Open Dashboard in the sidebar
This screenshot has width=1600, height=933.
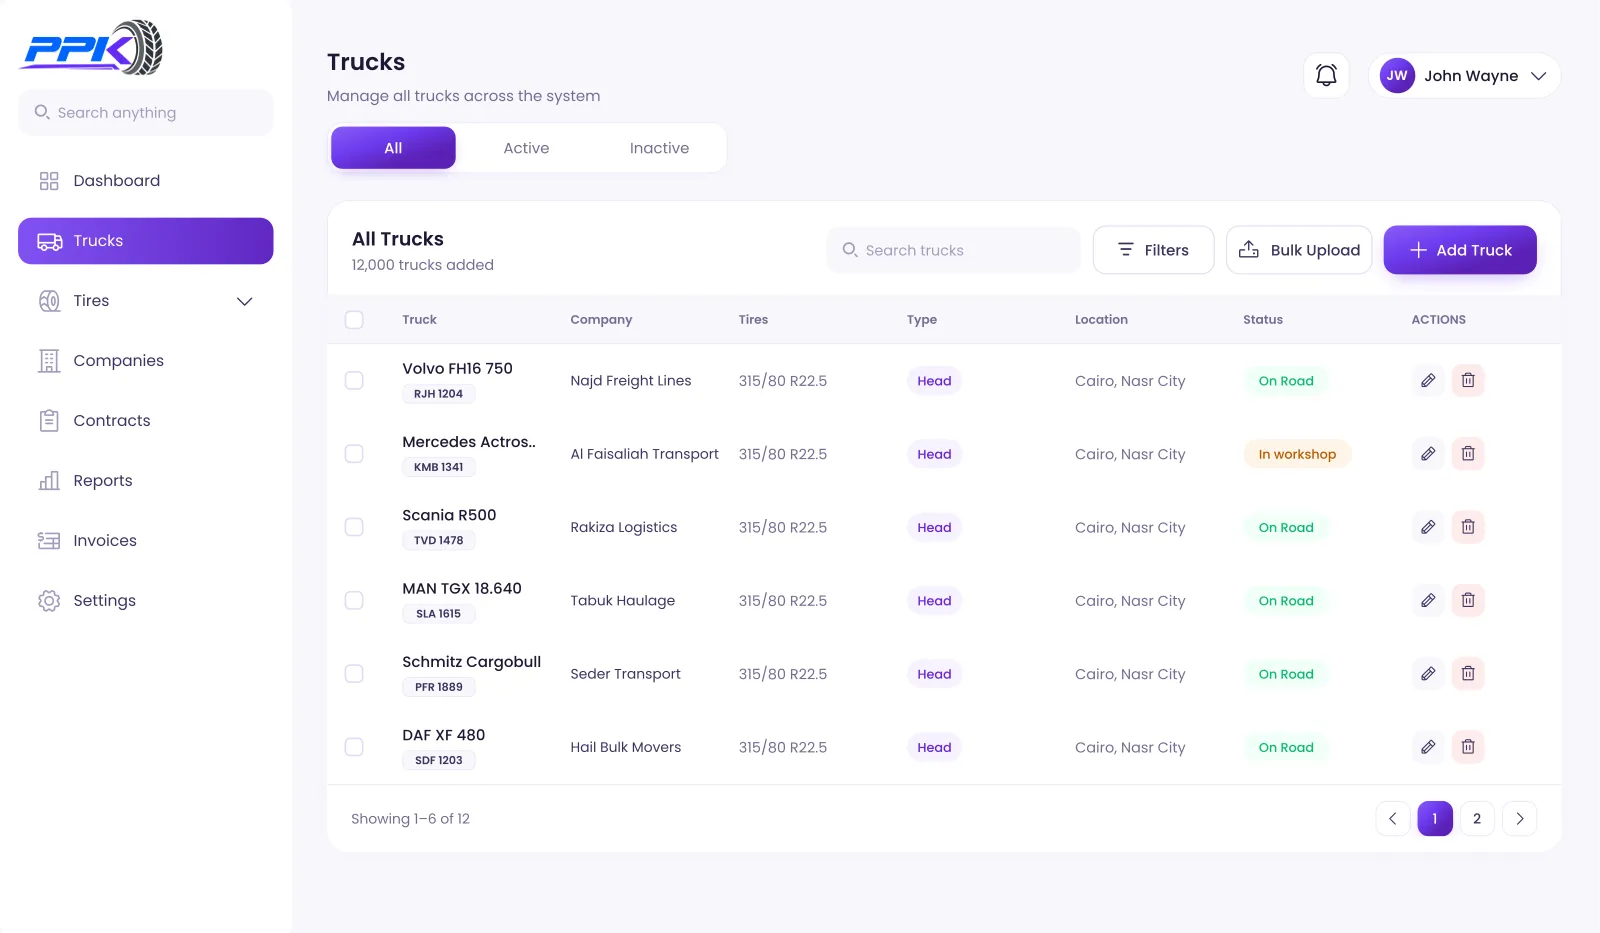[145, 181]
